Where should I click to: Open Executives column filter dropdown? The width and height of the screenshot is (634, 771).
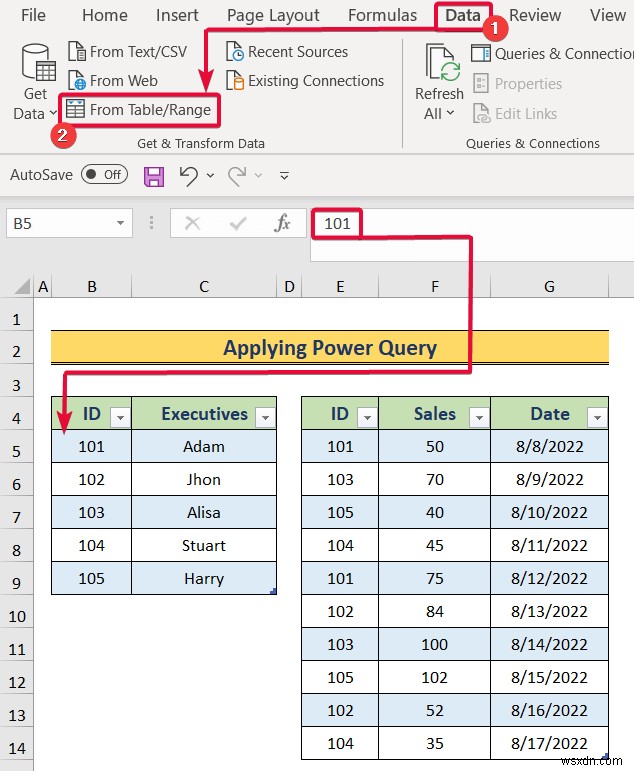pos(265,417)
